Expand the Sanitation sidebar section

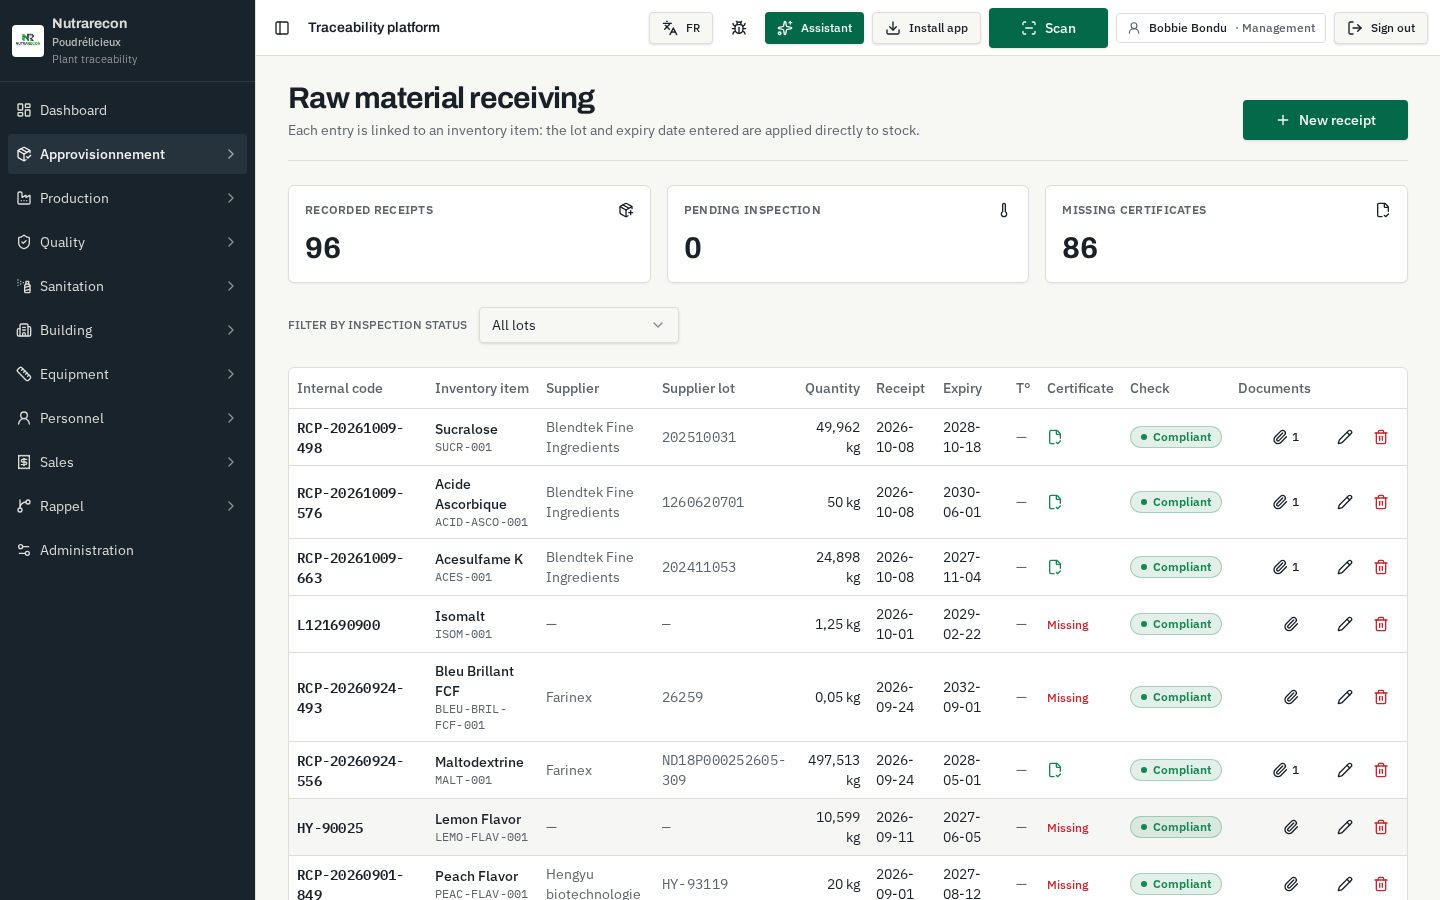click(127, 286)
